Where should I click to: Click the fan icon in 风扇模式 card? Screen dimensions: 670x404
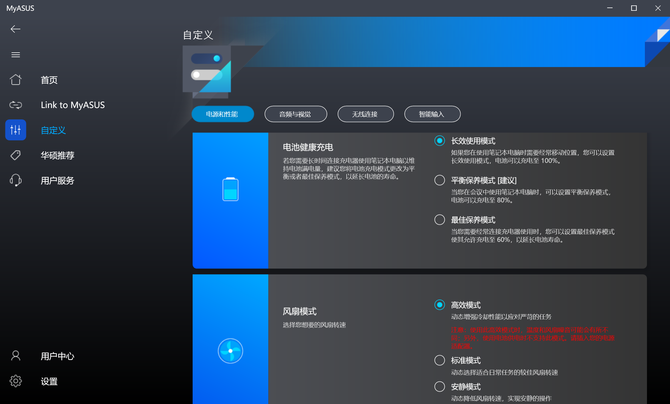pyautogui.click(x=230, y=351)
